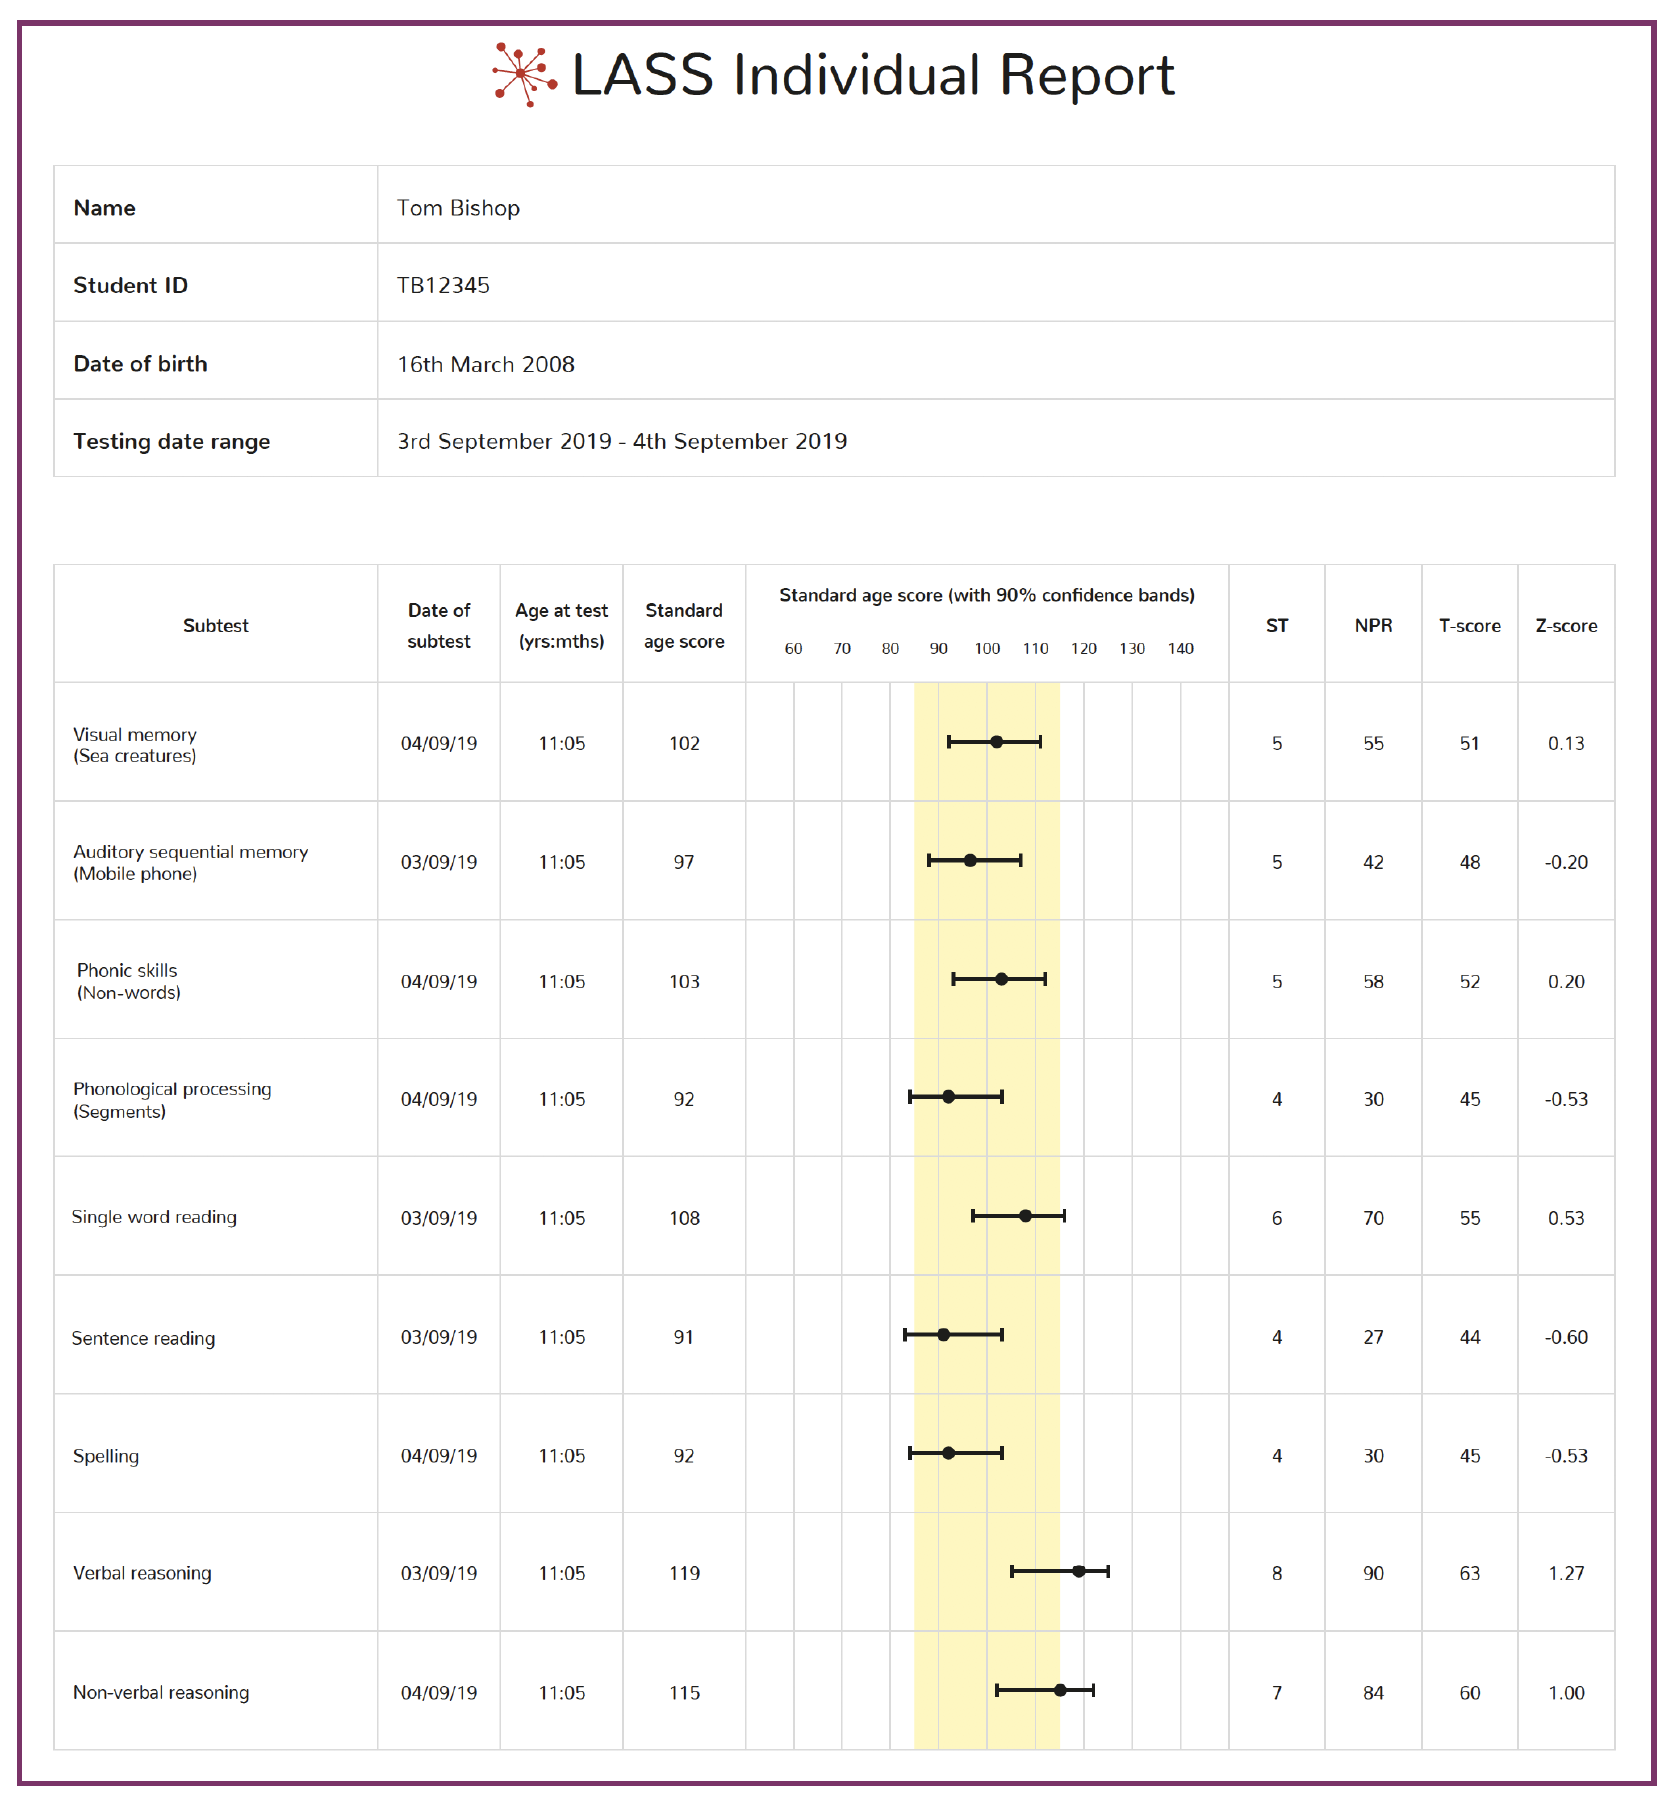Click the 140 chart axis label
Viewport: 1676px width, 1804px height.
(1181, 649)
